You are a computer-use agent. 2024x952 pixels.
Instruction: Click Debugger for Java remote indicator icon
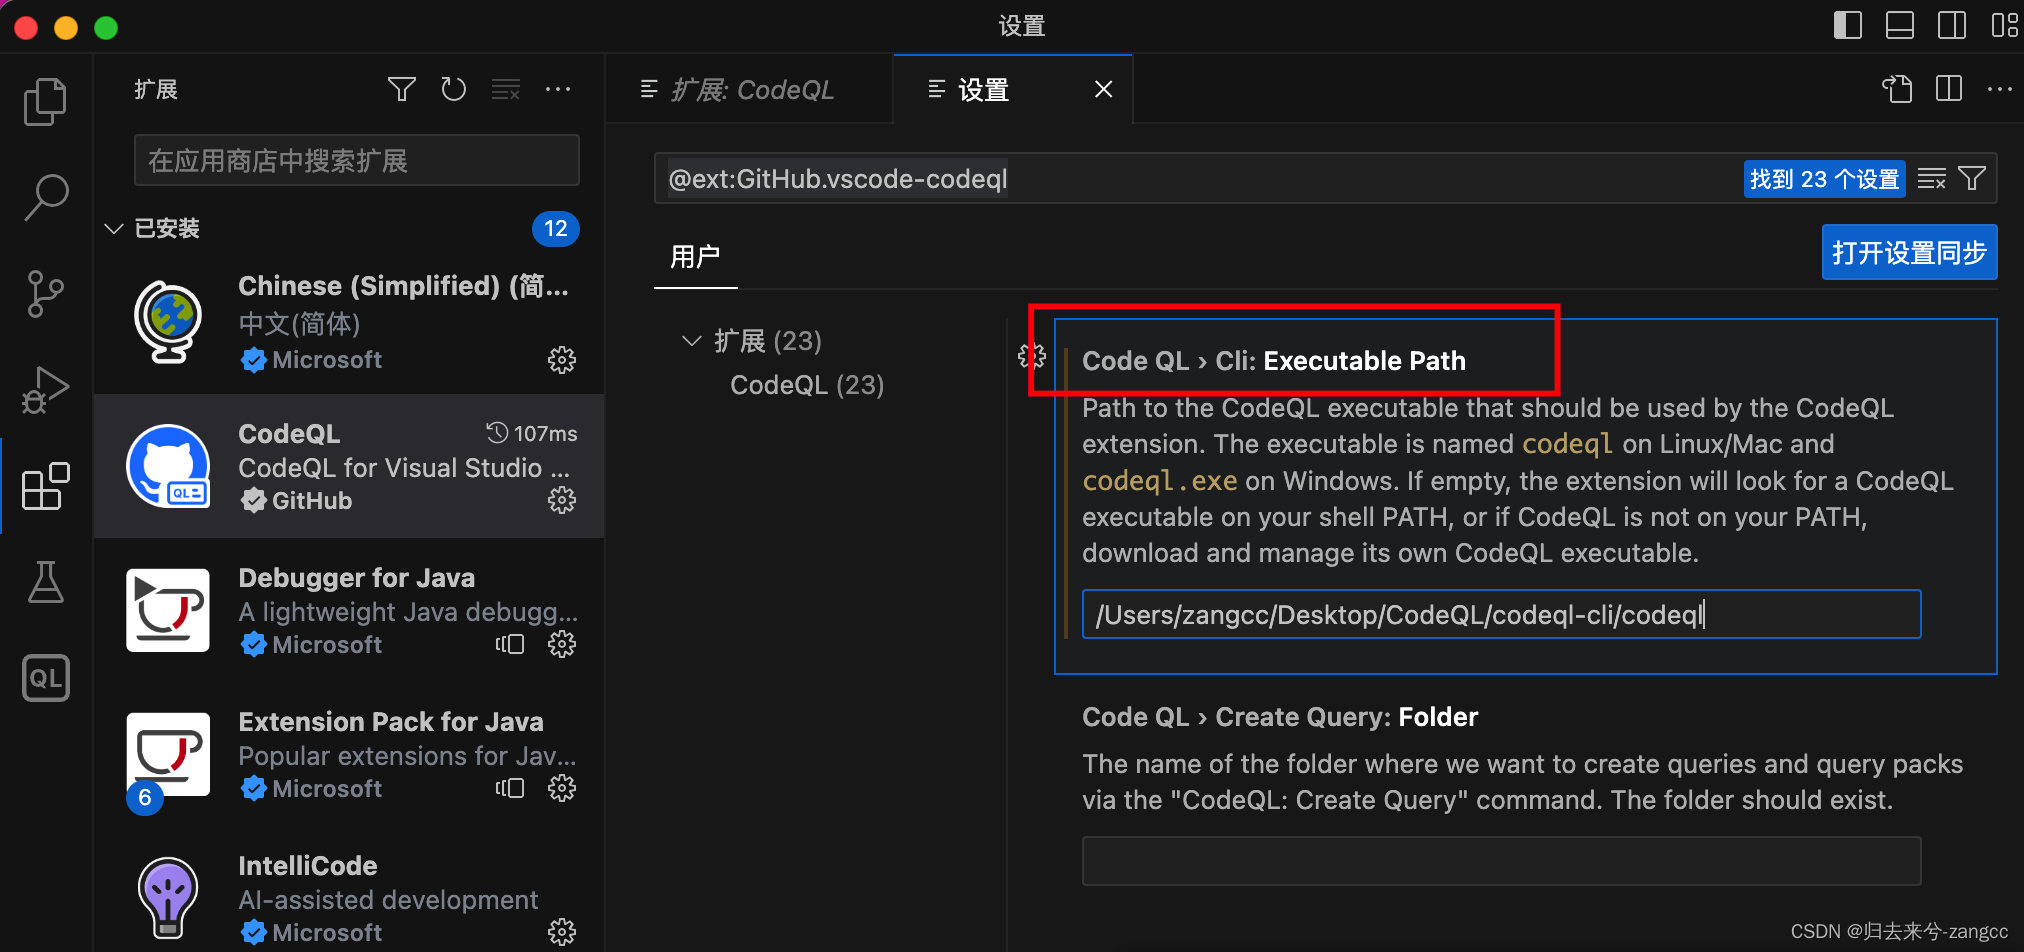(x=510, y=644)
